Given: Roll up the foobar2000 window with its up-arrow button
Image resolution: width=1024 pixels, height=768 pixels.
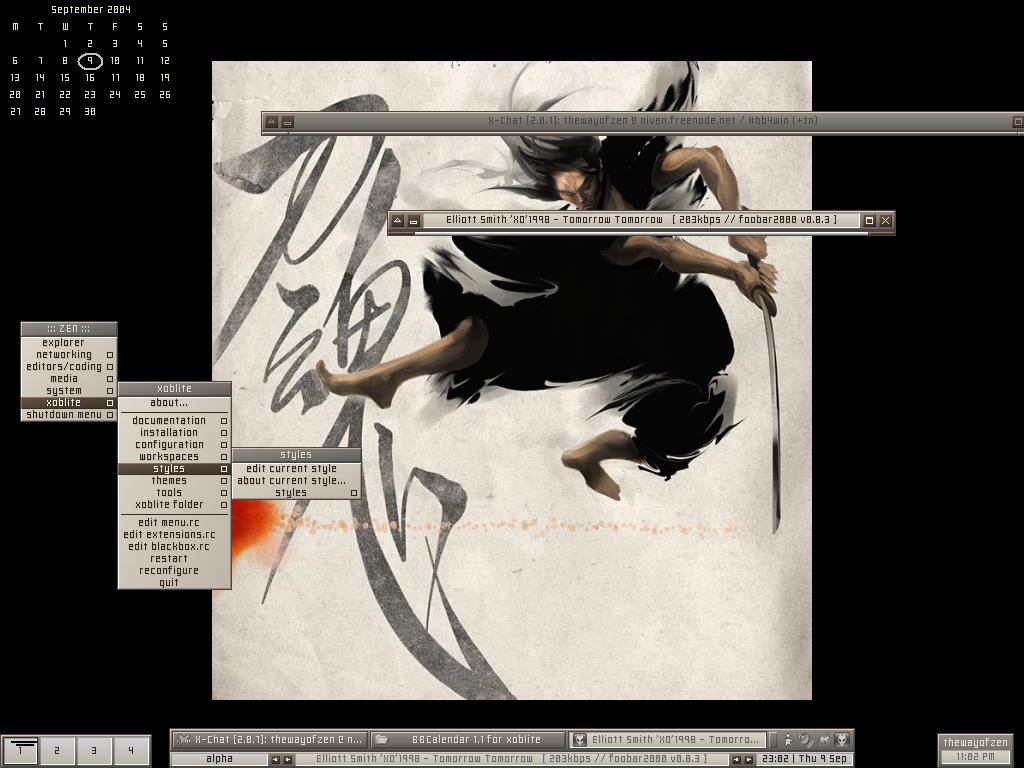Looking at the screenshot, I should pyautogui.click(x=398, y=221).
